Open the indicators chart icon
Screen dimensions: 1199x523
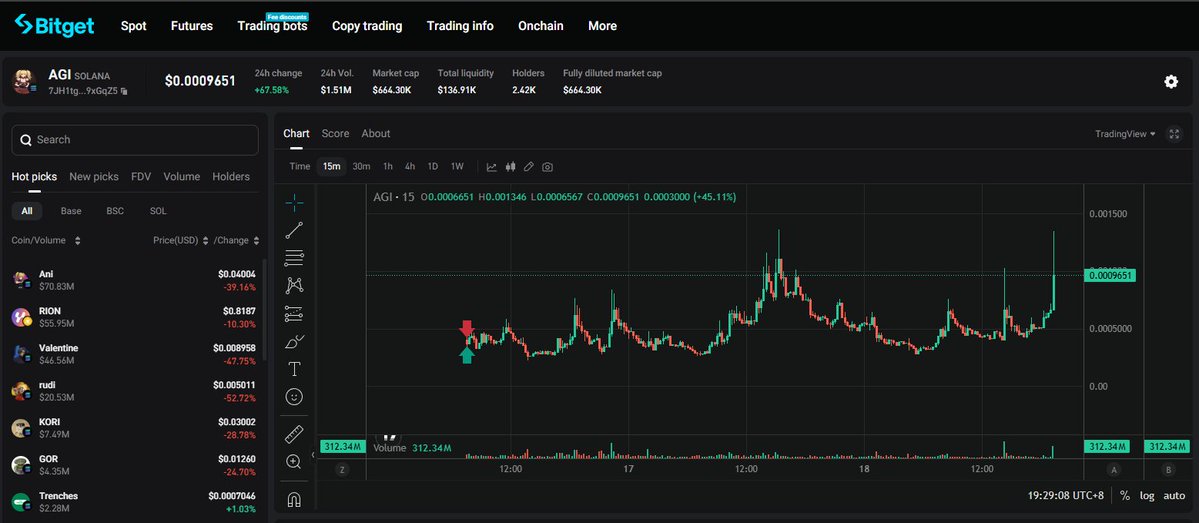[x=492, y=167]
